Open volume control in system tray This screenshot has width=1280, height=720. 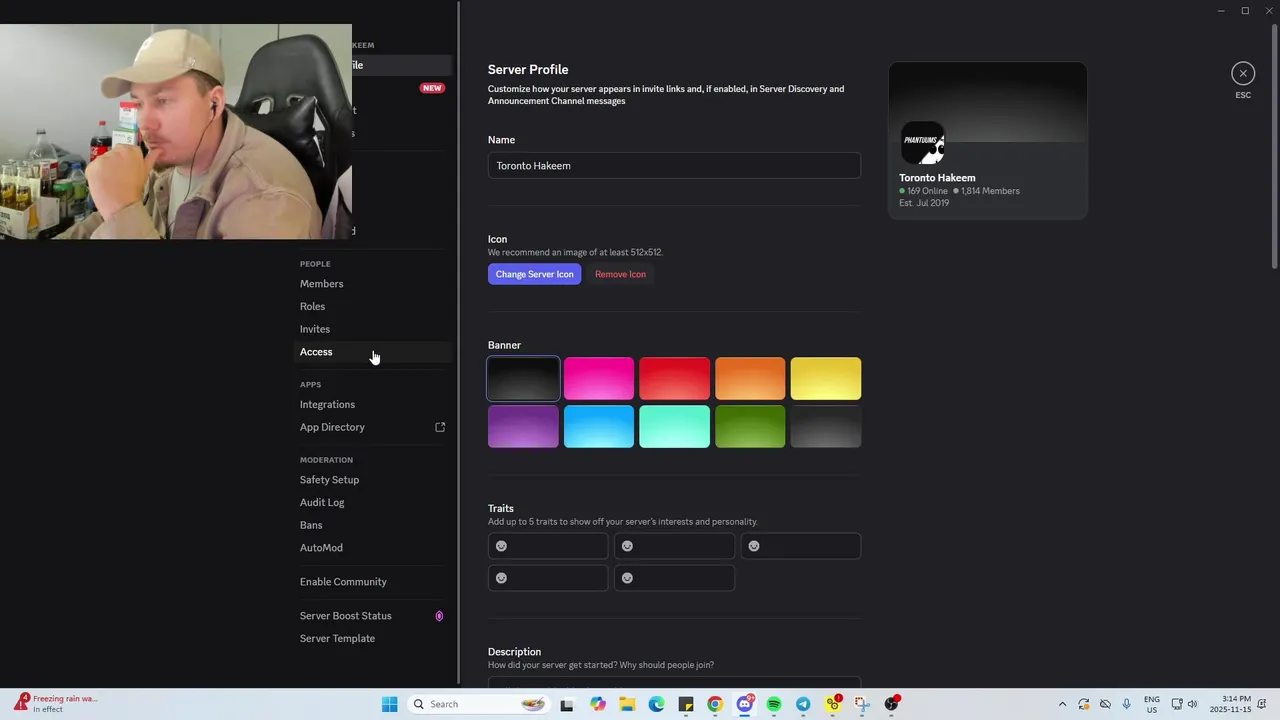pyautogui.click(x=1192, y=704)
